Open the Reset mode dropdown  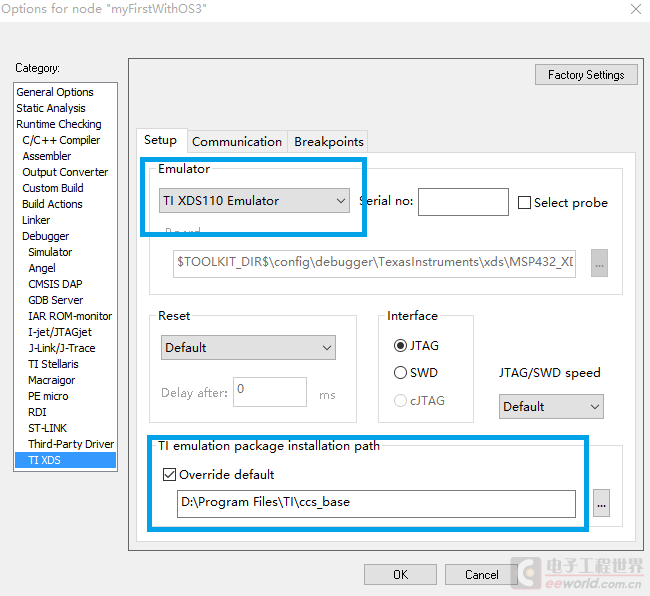point(248,347)
